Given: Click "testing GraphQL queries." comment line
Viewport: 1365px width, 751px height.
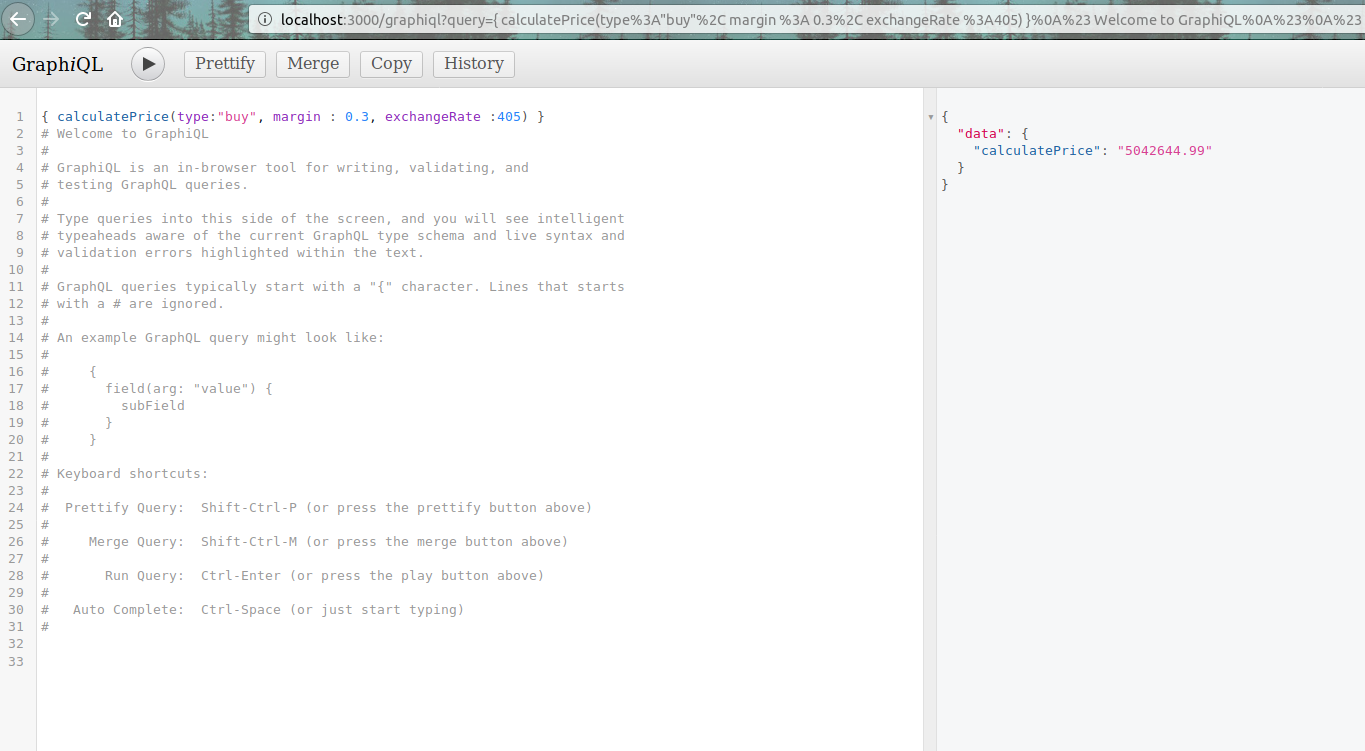Looking at the screenshot, I should tap(145, 185).
